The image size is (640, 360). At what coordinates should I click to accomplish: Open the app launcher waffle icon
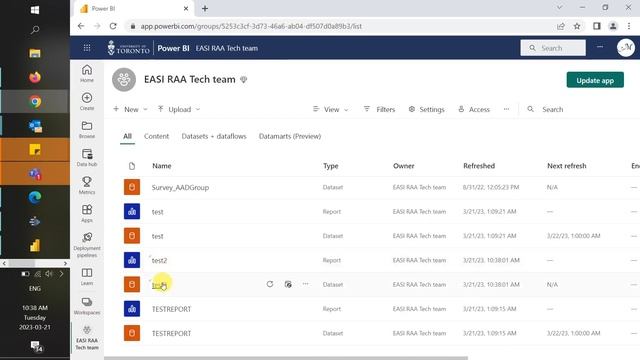click(87, 48)
